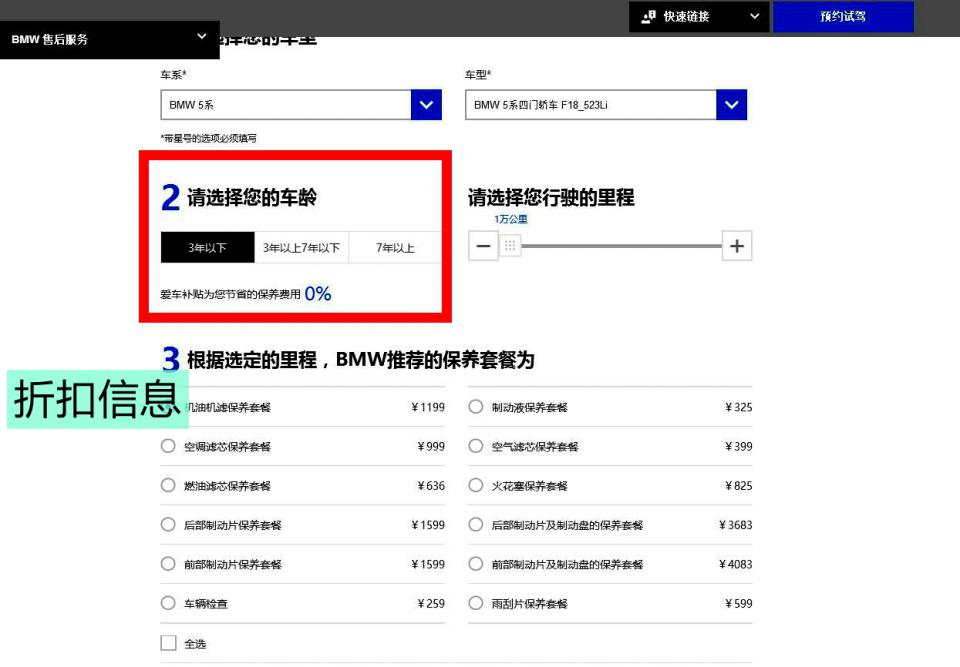The width and height of the screenshot is (960, 667).
Task: Click the 请选择您的车龄 heading
Action: pos(252,197)
